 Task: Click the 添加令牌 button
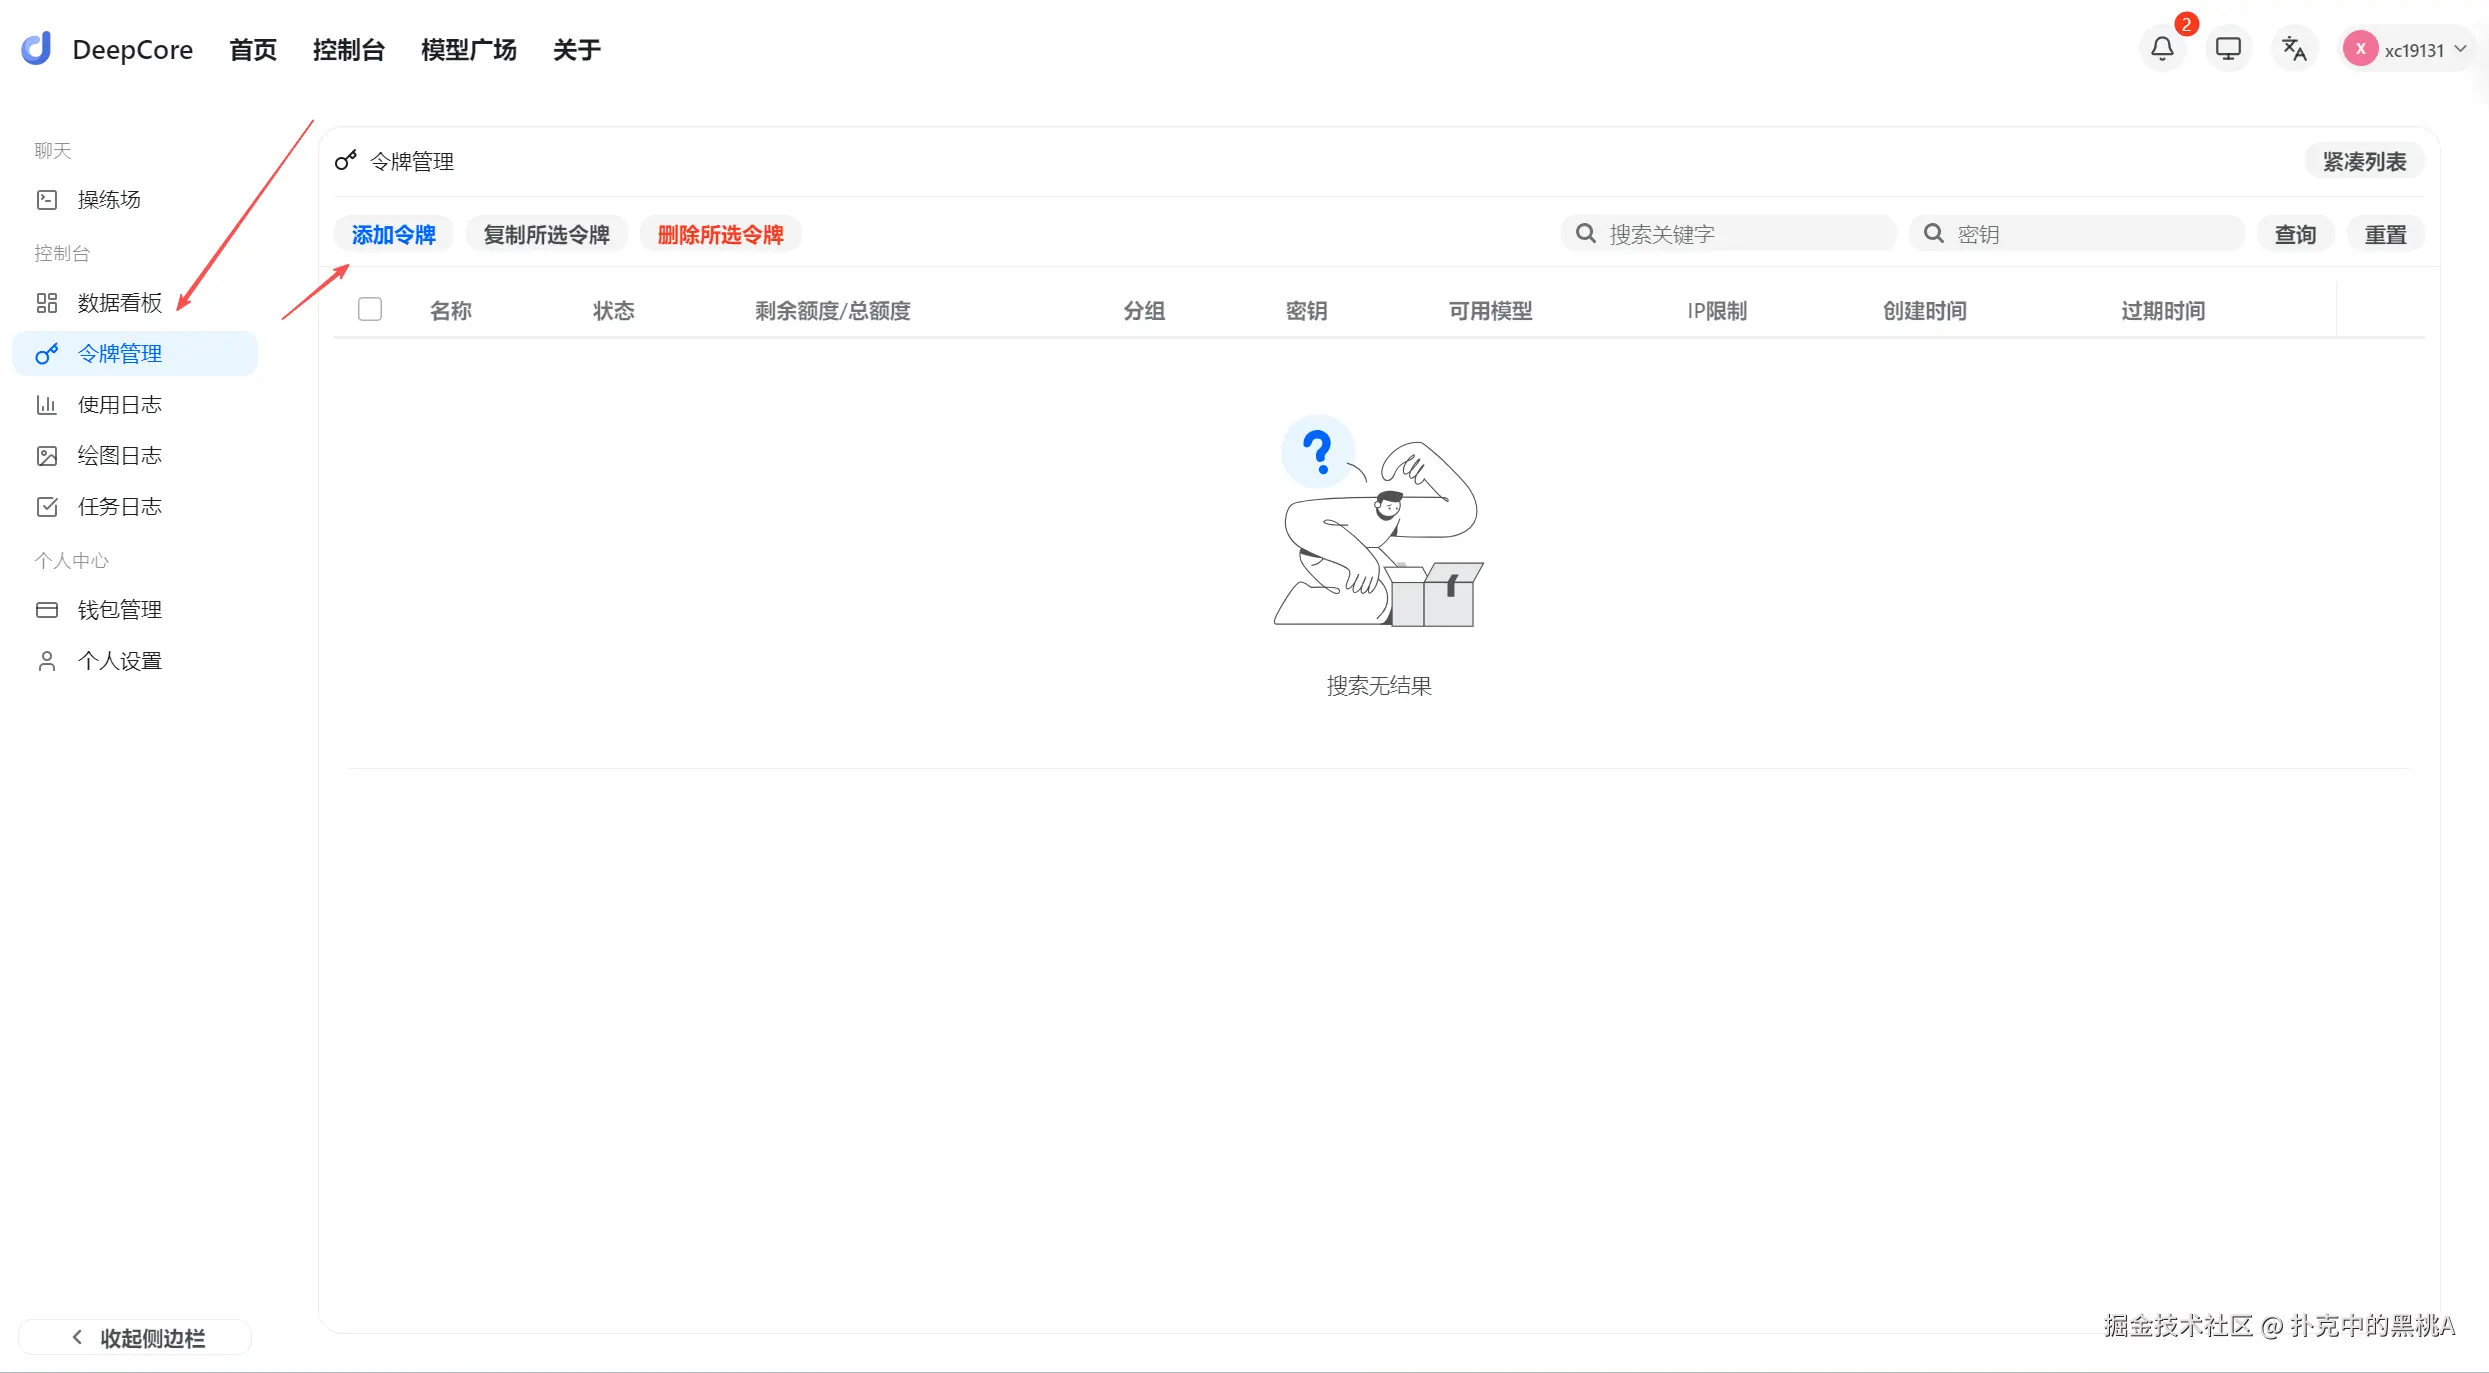pyautogui.click(x=393, y=235)
